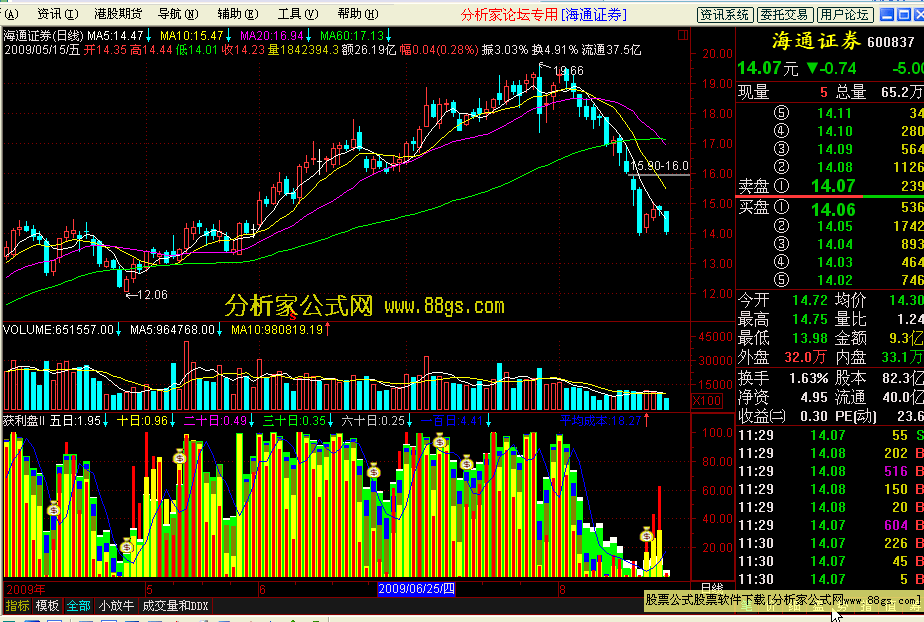Screen dimensions: 924x622
Task: Click the MA60:17.13 indicator label
Action: [352, 36]
